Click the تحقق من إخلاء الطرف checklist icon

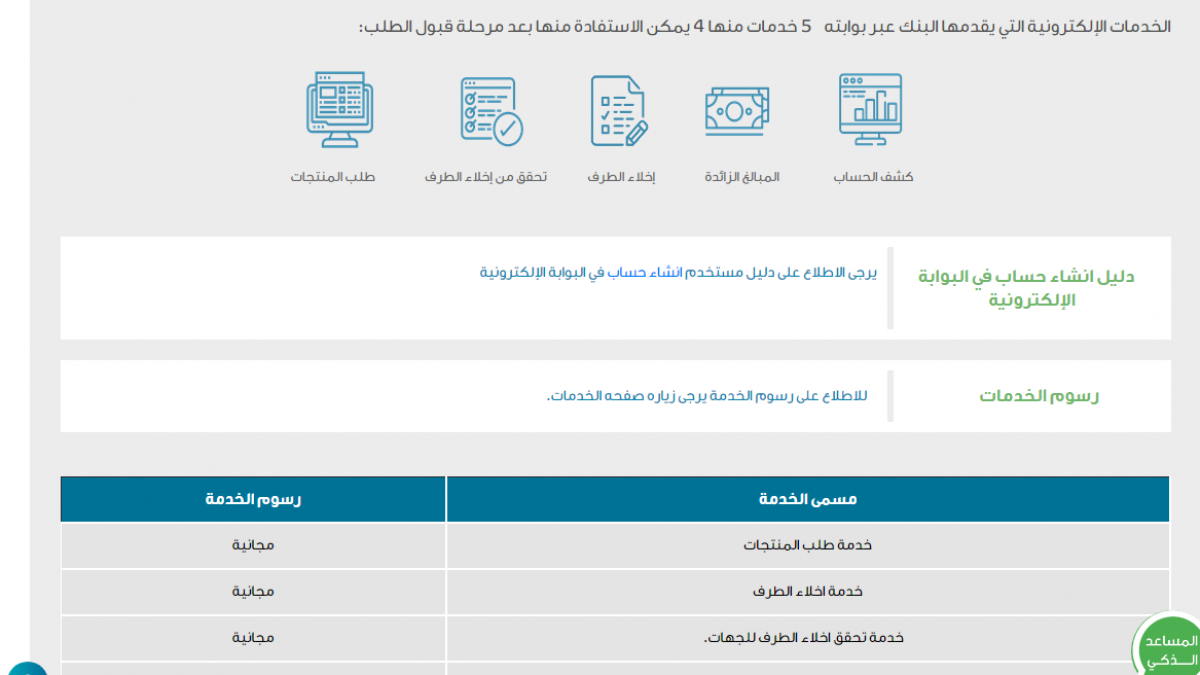(x=492, y=111)
